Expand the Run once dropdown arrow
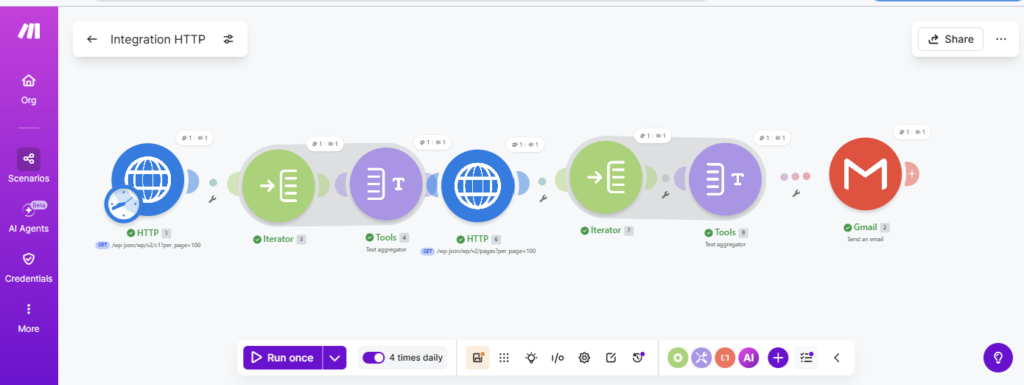Screen dimensions: 1024x385 (335, 358)
